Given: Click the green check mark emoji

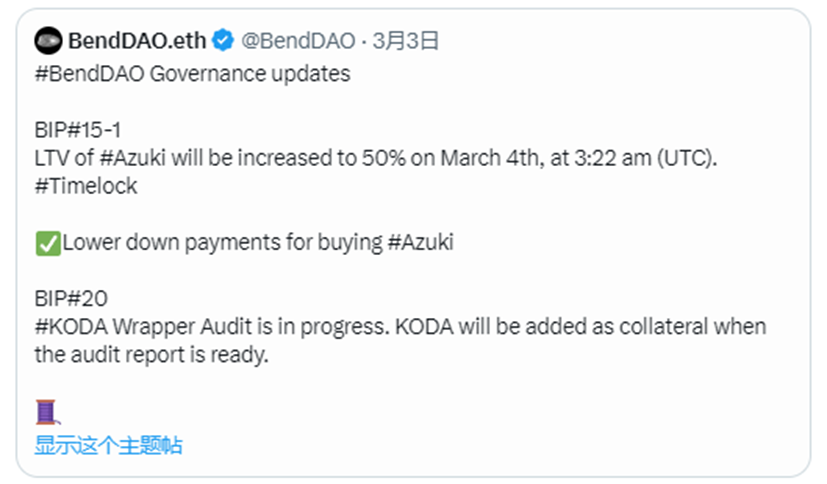Looking at the screenshot, I should 48,244.
